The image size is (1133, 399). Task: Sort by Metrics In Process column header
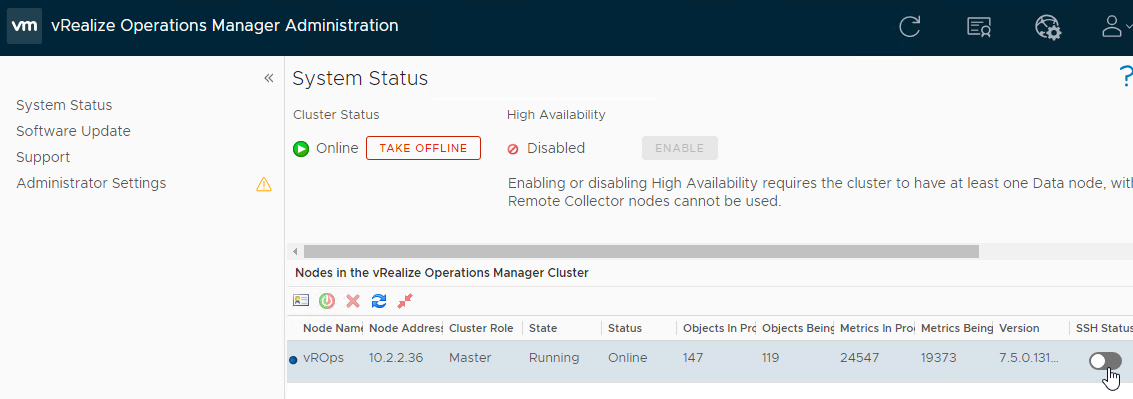[877, 328]
